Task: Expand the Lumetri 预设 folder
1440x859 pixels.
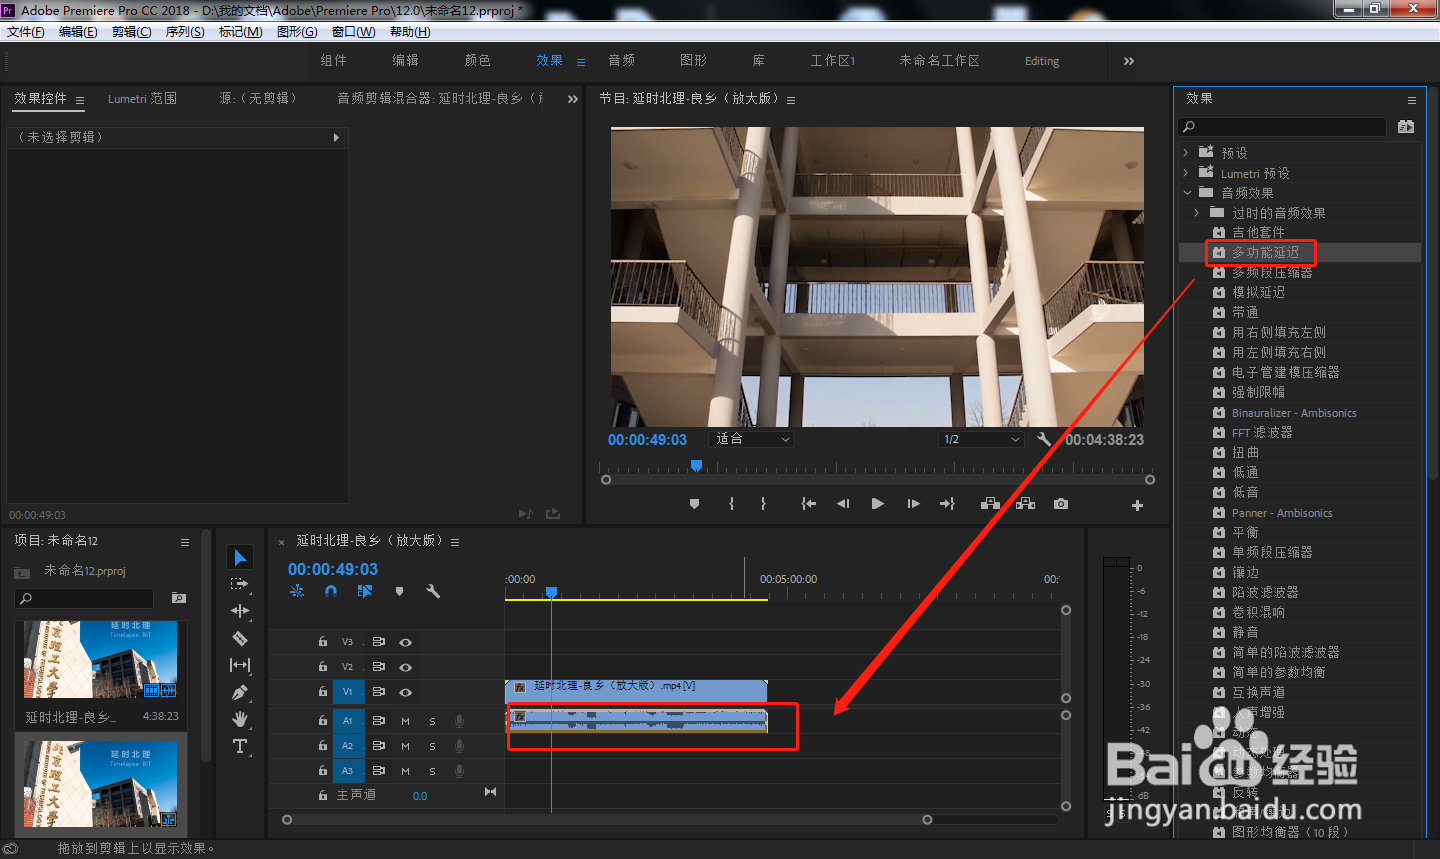Action: (1186, 173)
